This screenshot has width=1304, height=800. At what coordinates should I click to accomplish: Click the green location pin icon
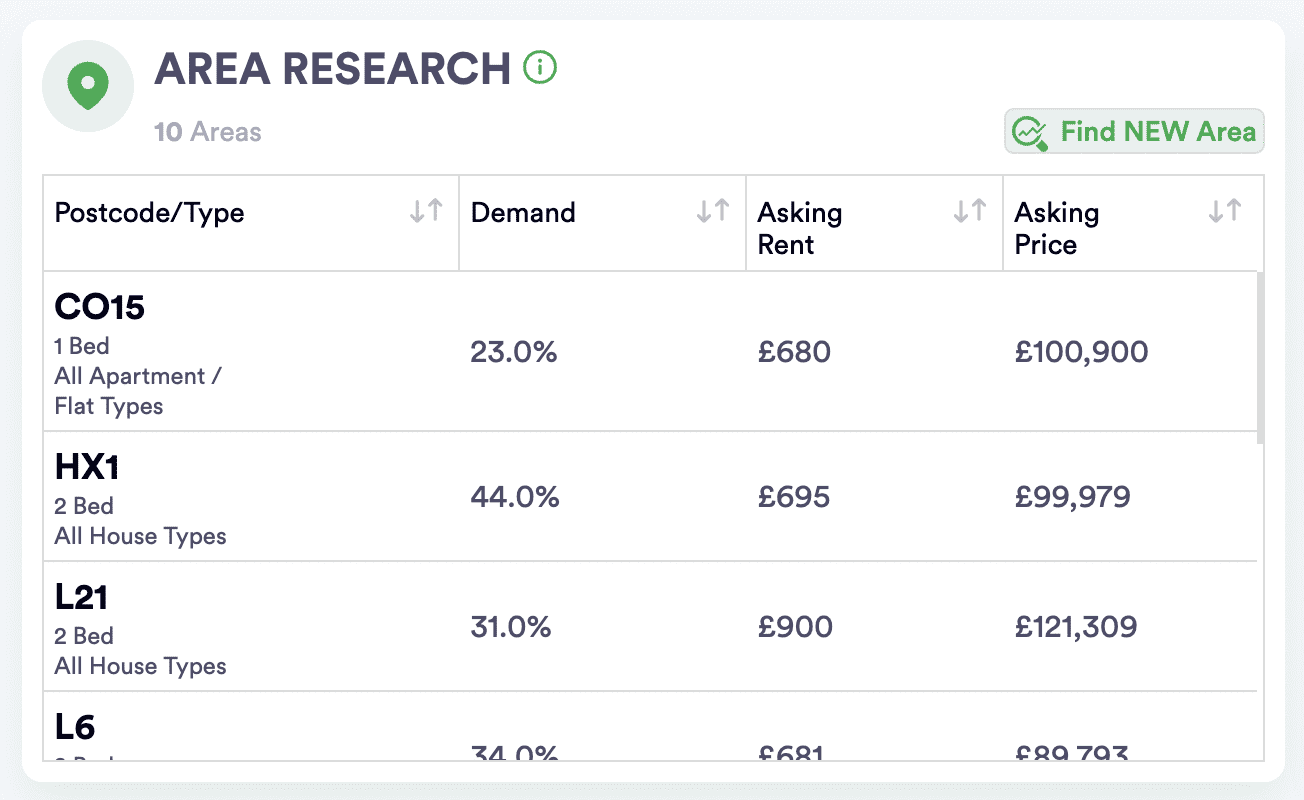(88, 87)
